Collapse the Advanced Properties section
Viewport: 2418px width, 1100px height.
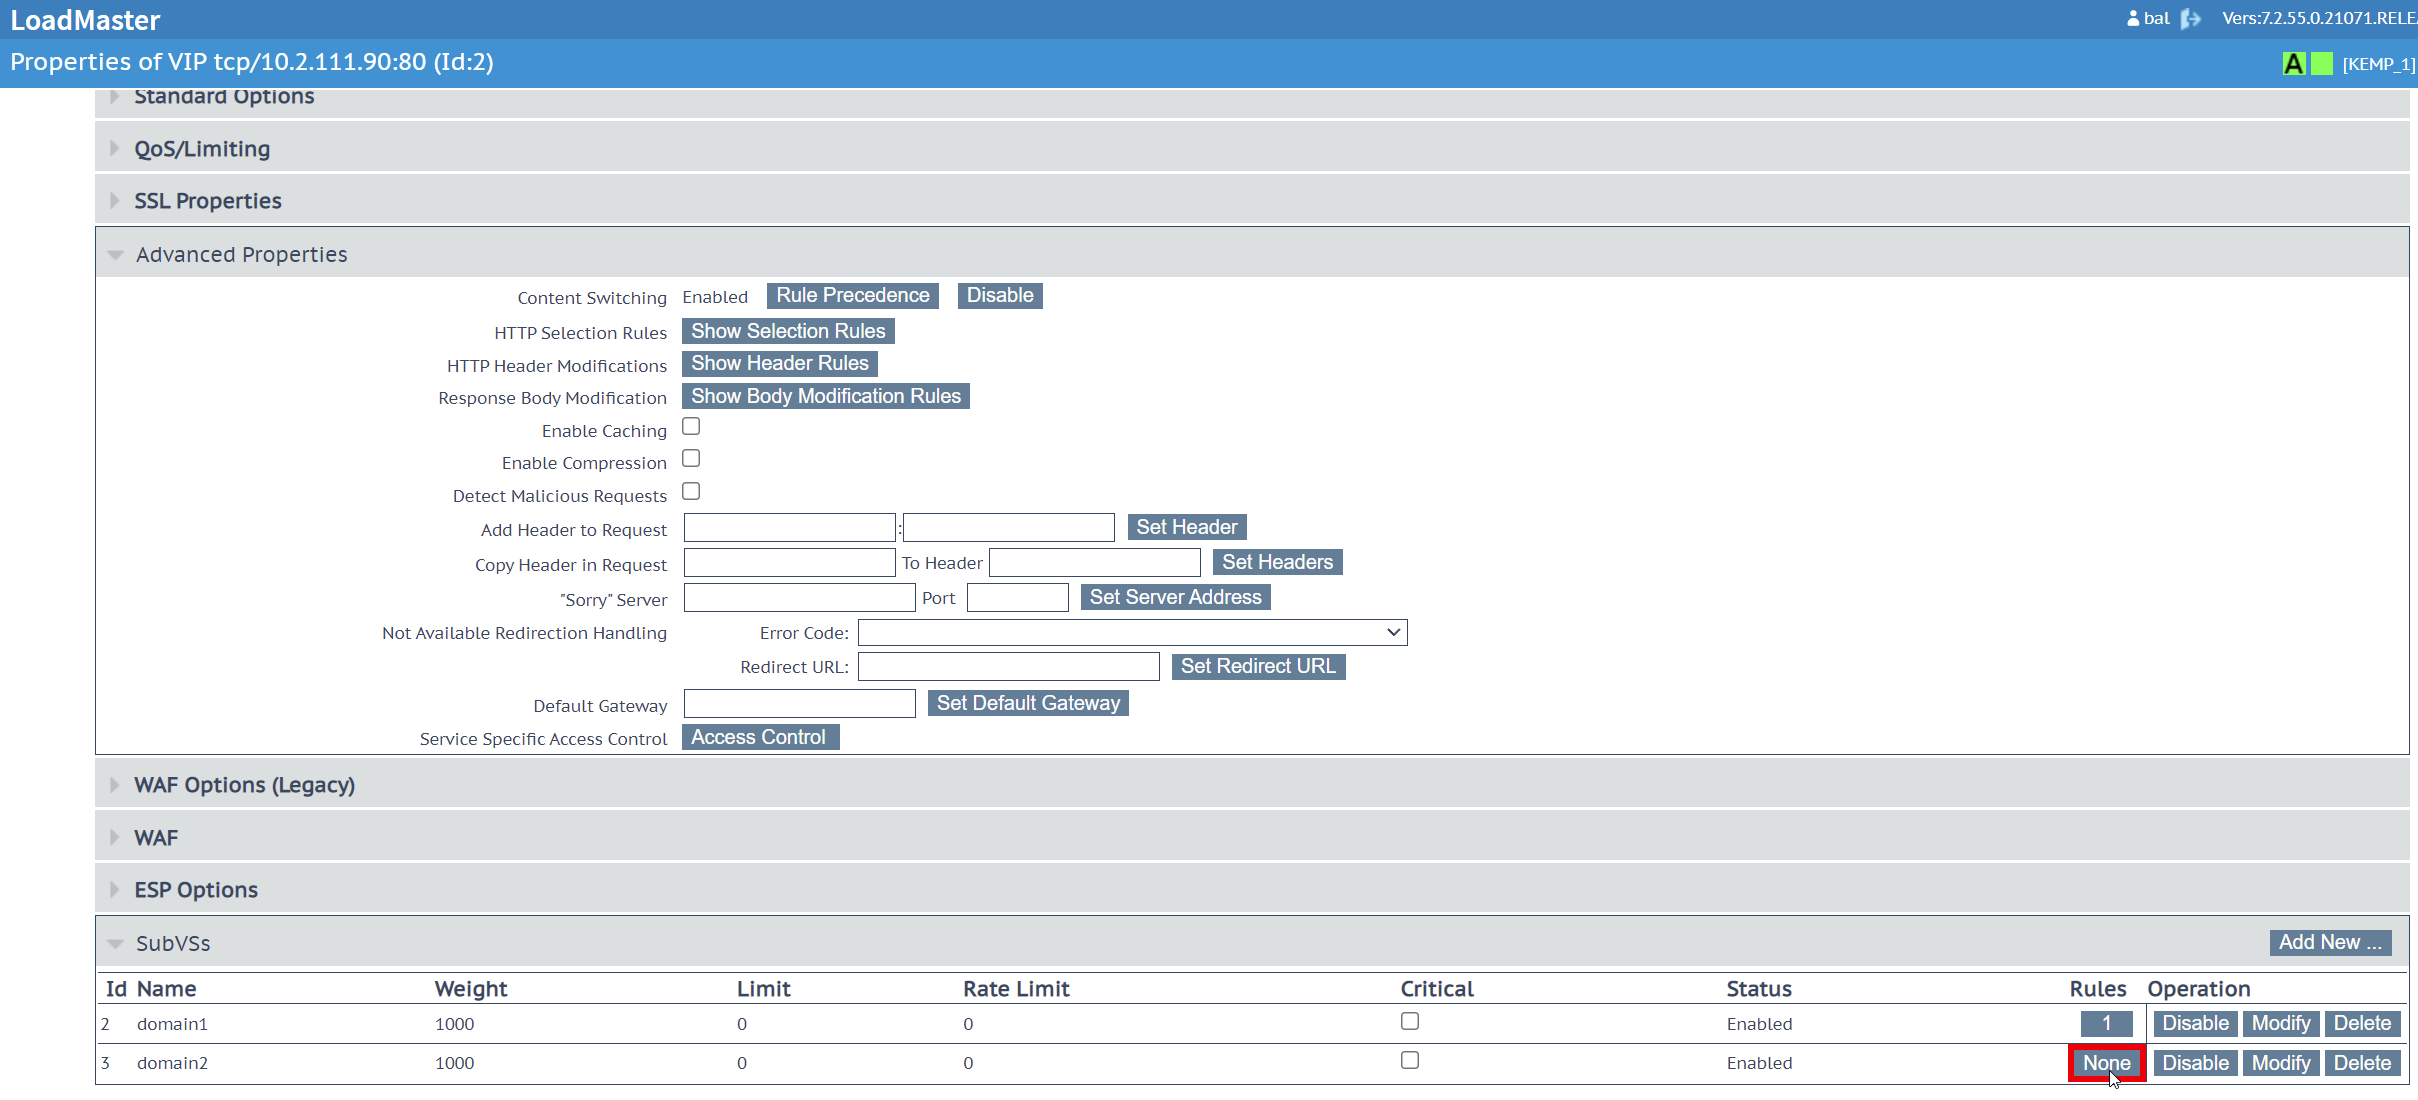(x=1252, y=254)
